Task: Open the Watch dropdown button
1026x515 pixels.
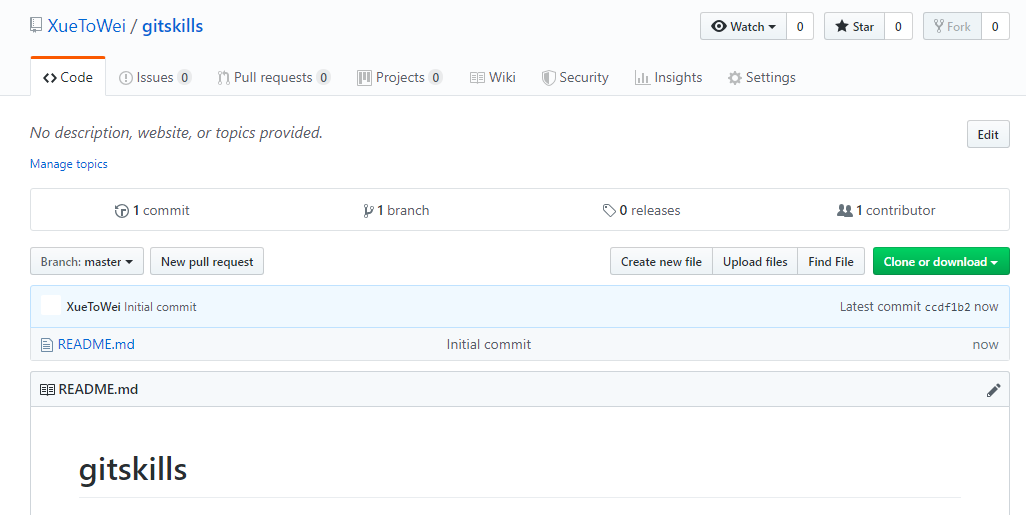Action: pyautogui.click(x=743, y=26)
